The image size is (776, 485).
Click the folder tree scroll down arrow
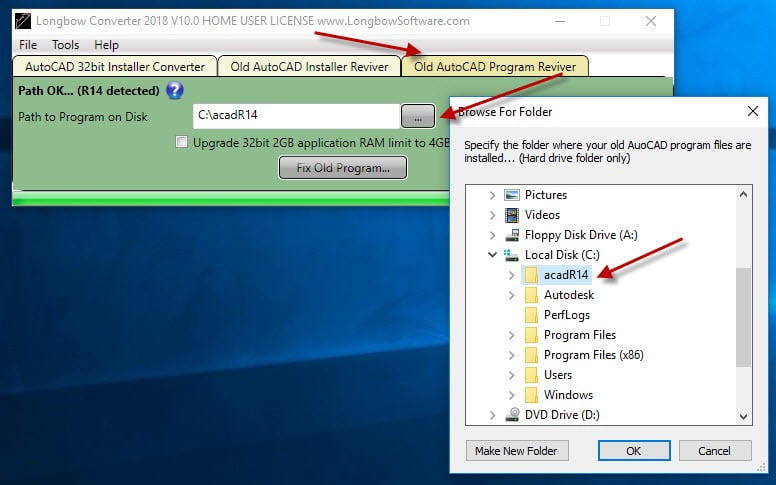click(x=743, y=417)
